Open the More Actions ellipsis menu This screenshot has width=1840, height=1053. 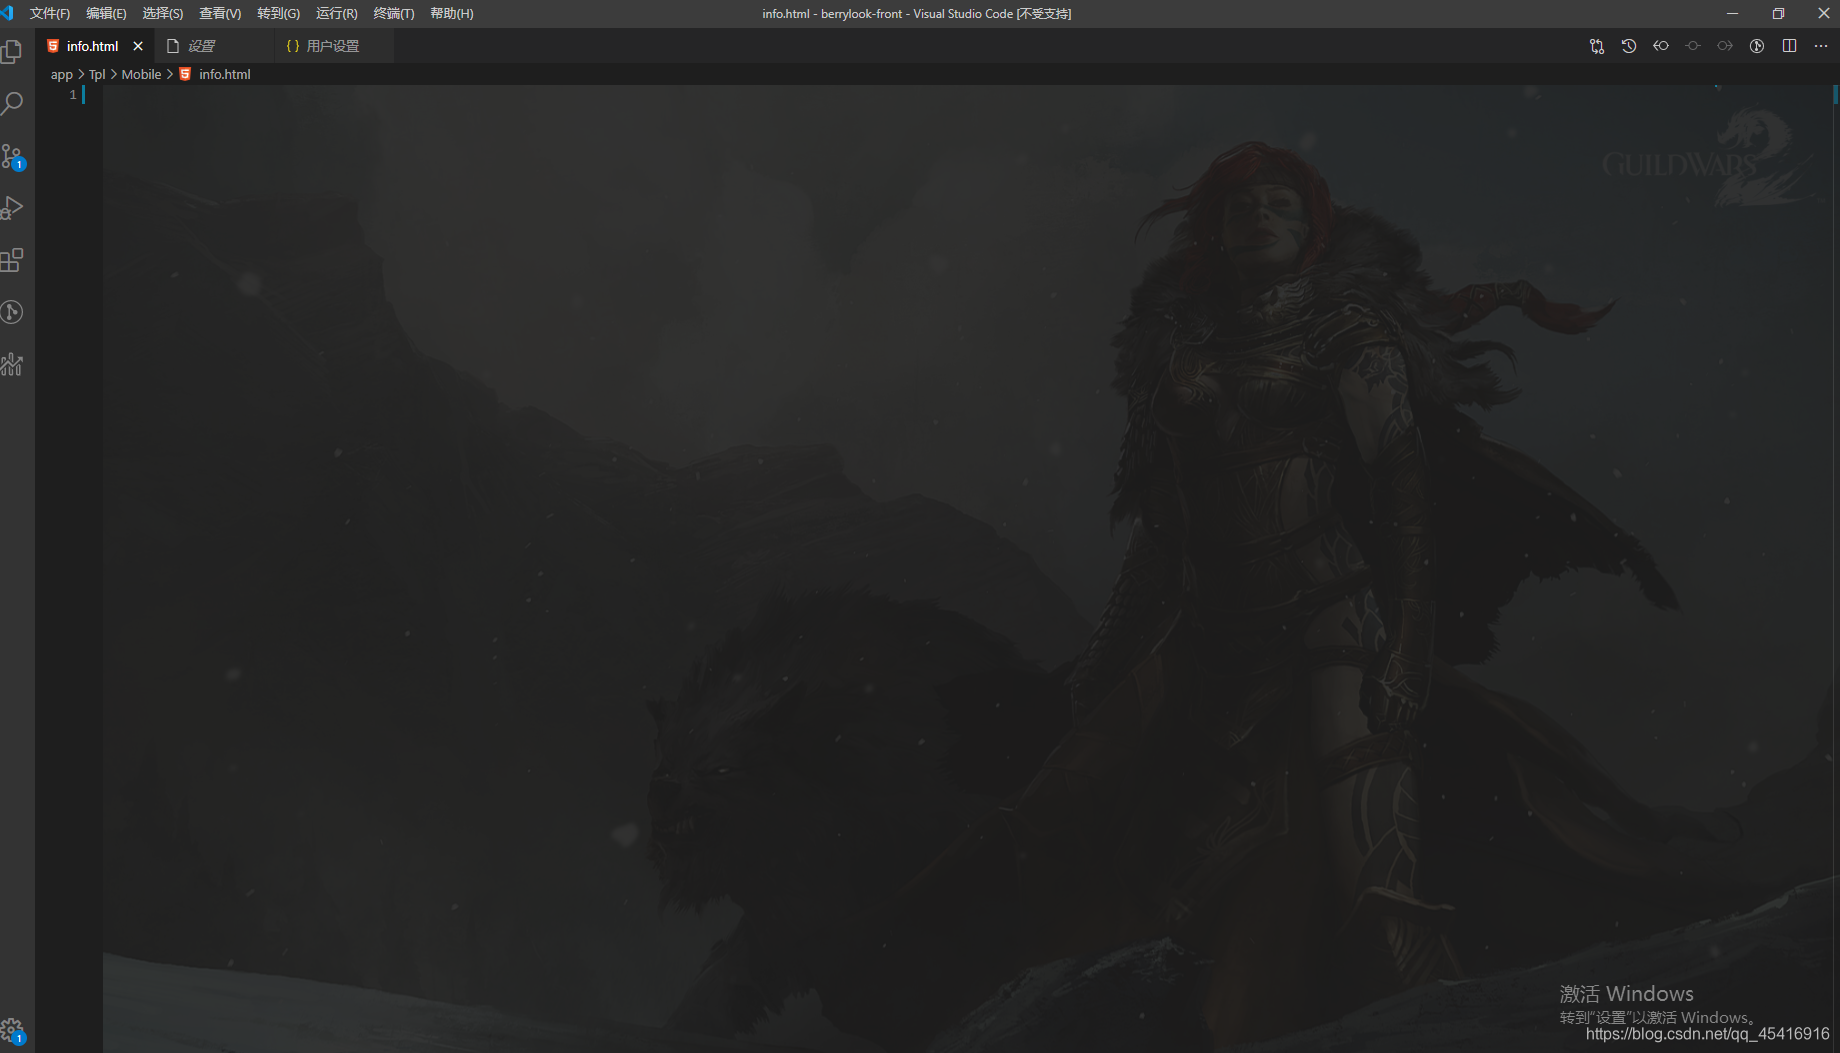[1821, 46]
